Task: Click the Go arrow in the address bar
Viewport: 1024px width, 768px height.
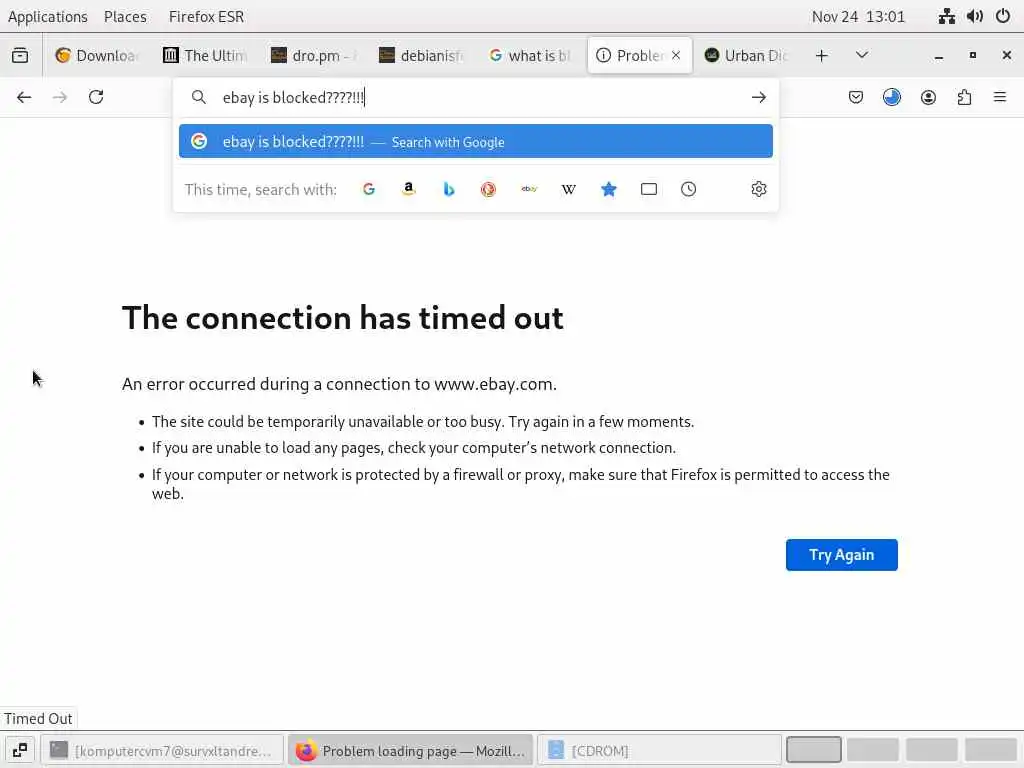Action: point(758,97)
